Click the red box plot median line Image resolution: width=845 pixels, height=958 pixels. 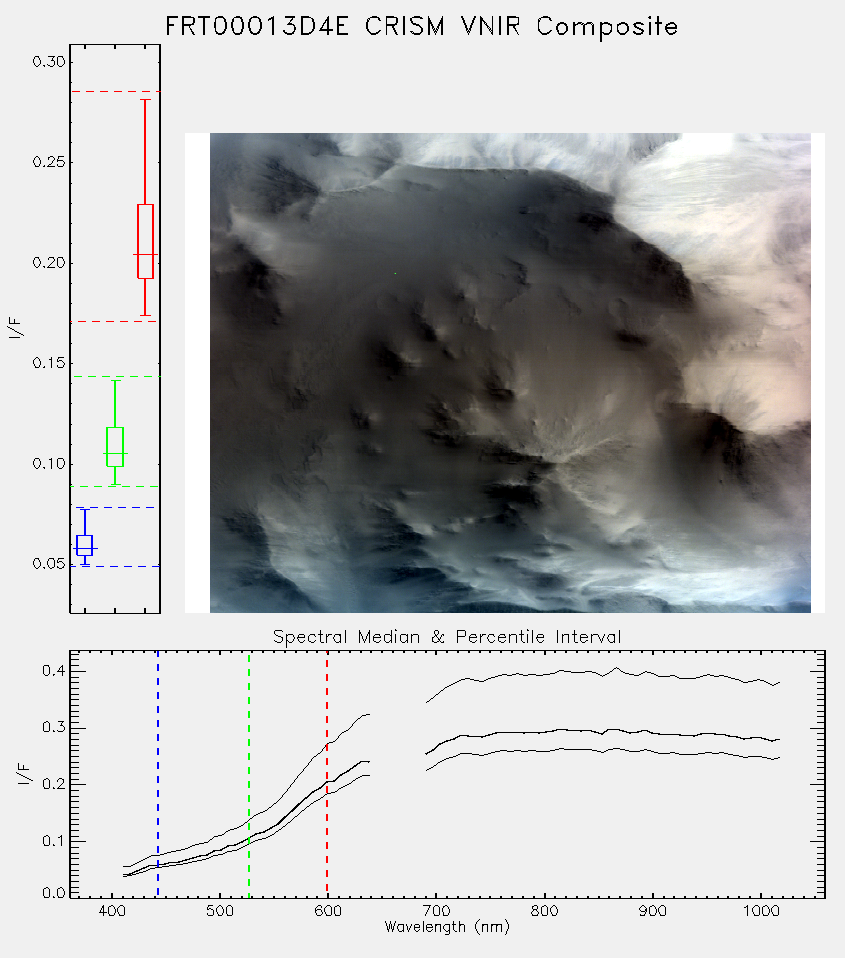[145, 254]
